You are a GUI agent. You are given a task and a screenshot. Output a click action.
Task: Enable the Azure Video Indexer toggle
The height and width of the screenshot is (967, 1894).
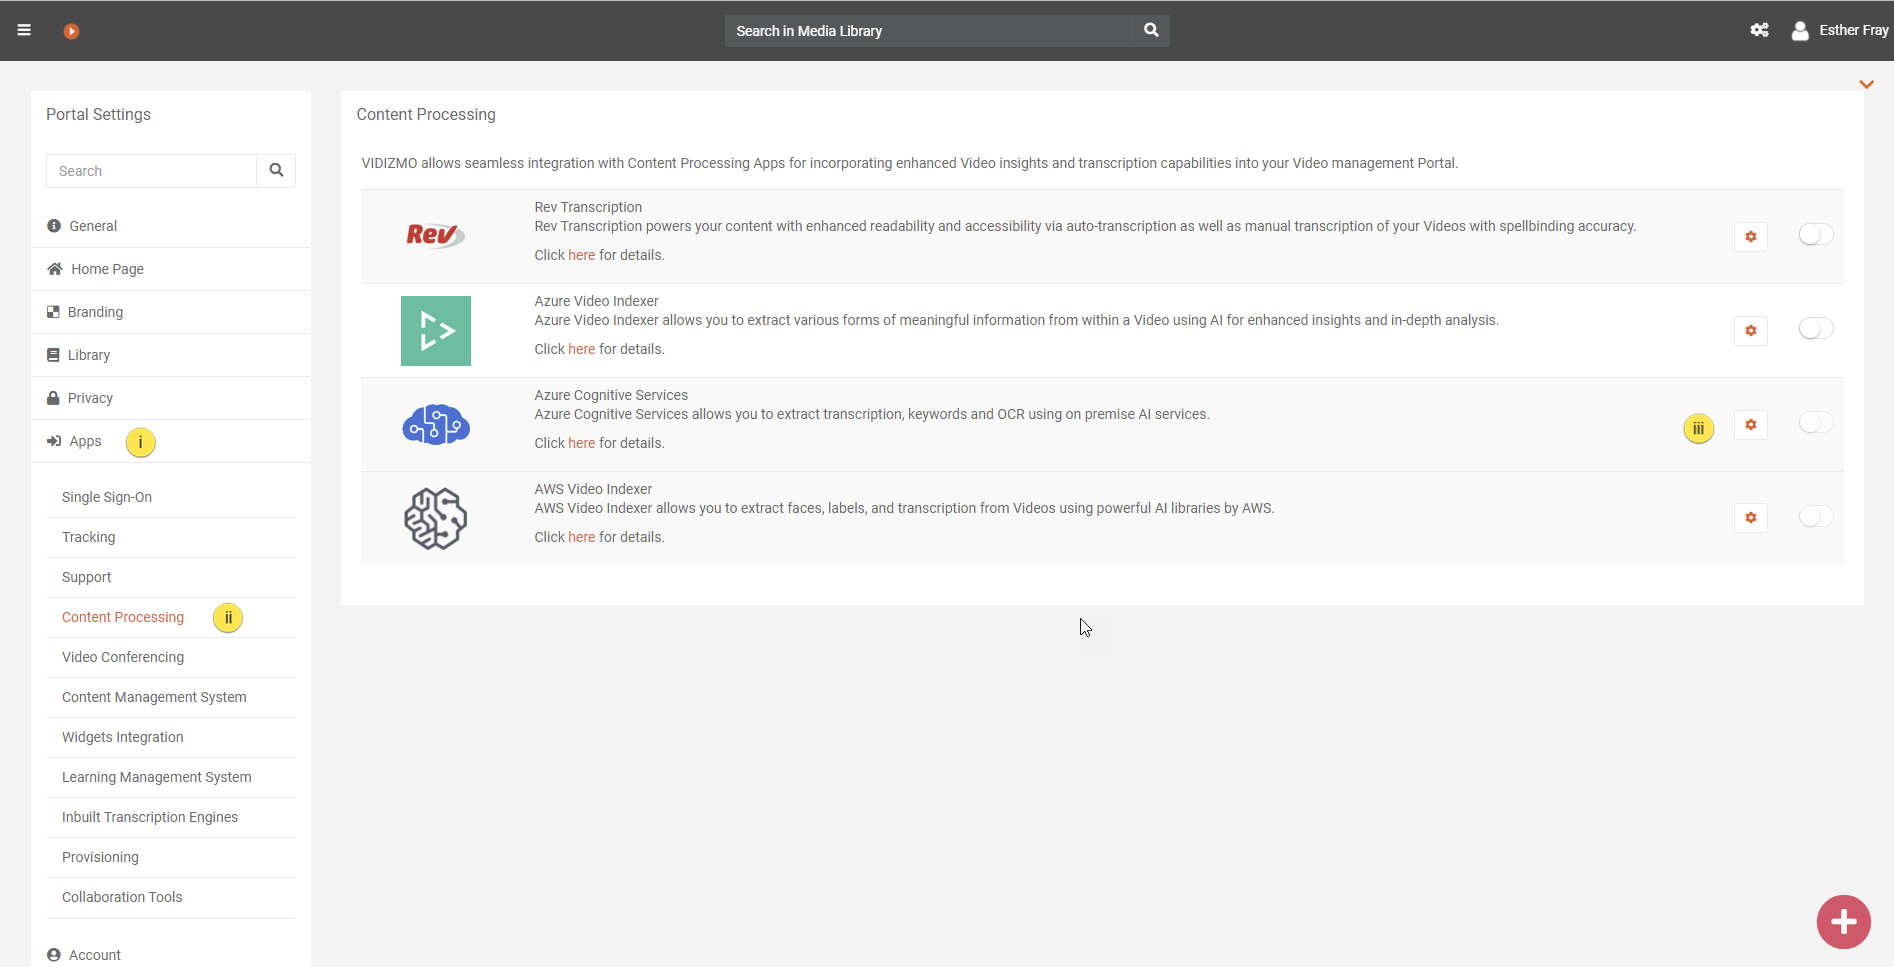tap(1815, 329)
